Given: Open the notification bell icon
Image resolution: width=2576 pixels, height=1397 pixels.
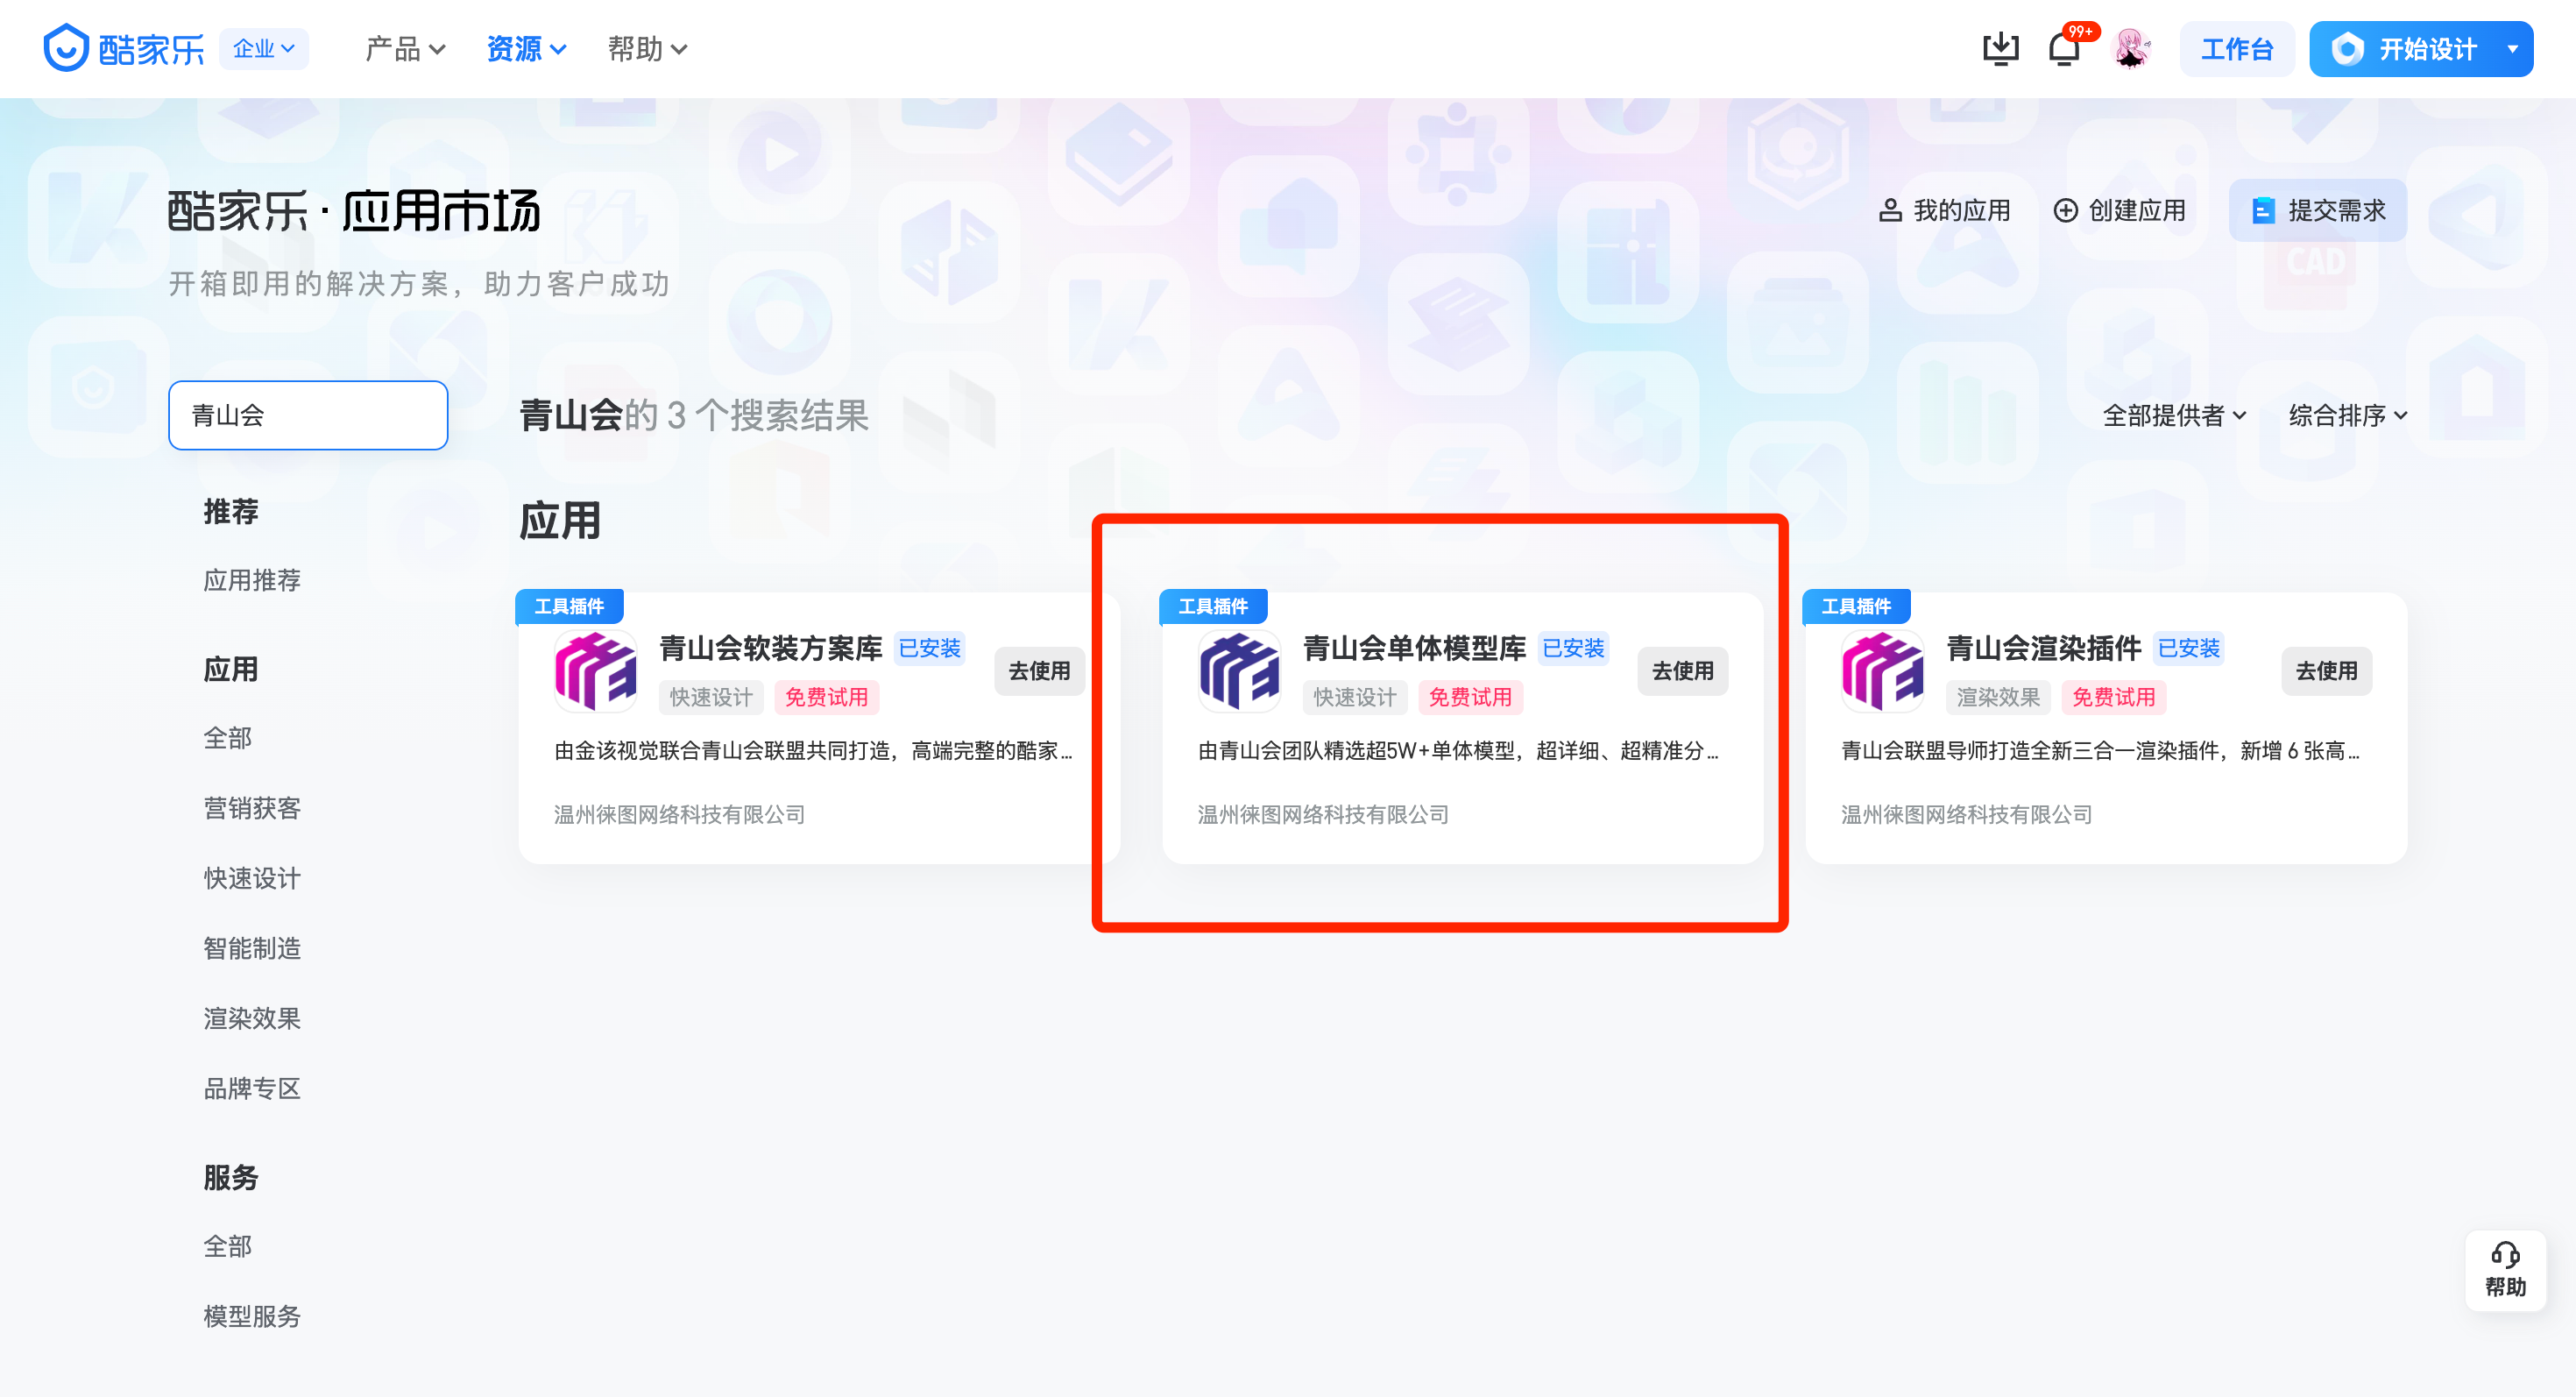Looking at the screenshot, I should click(x=2063, y=48).
